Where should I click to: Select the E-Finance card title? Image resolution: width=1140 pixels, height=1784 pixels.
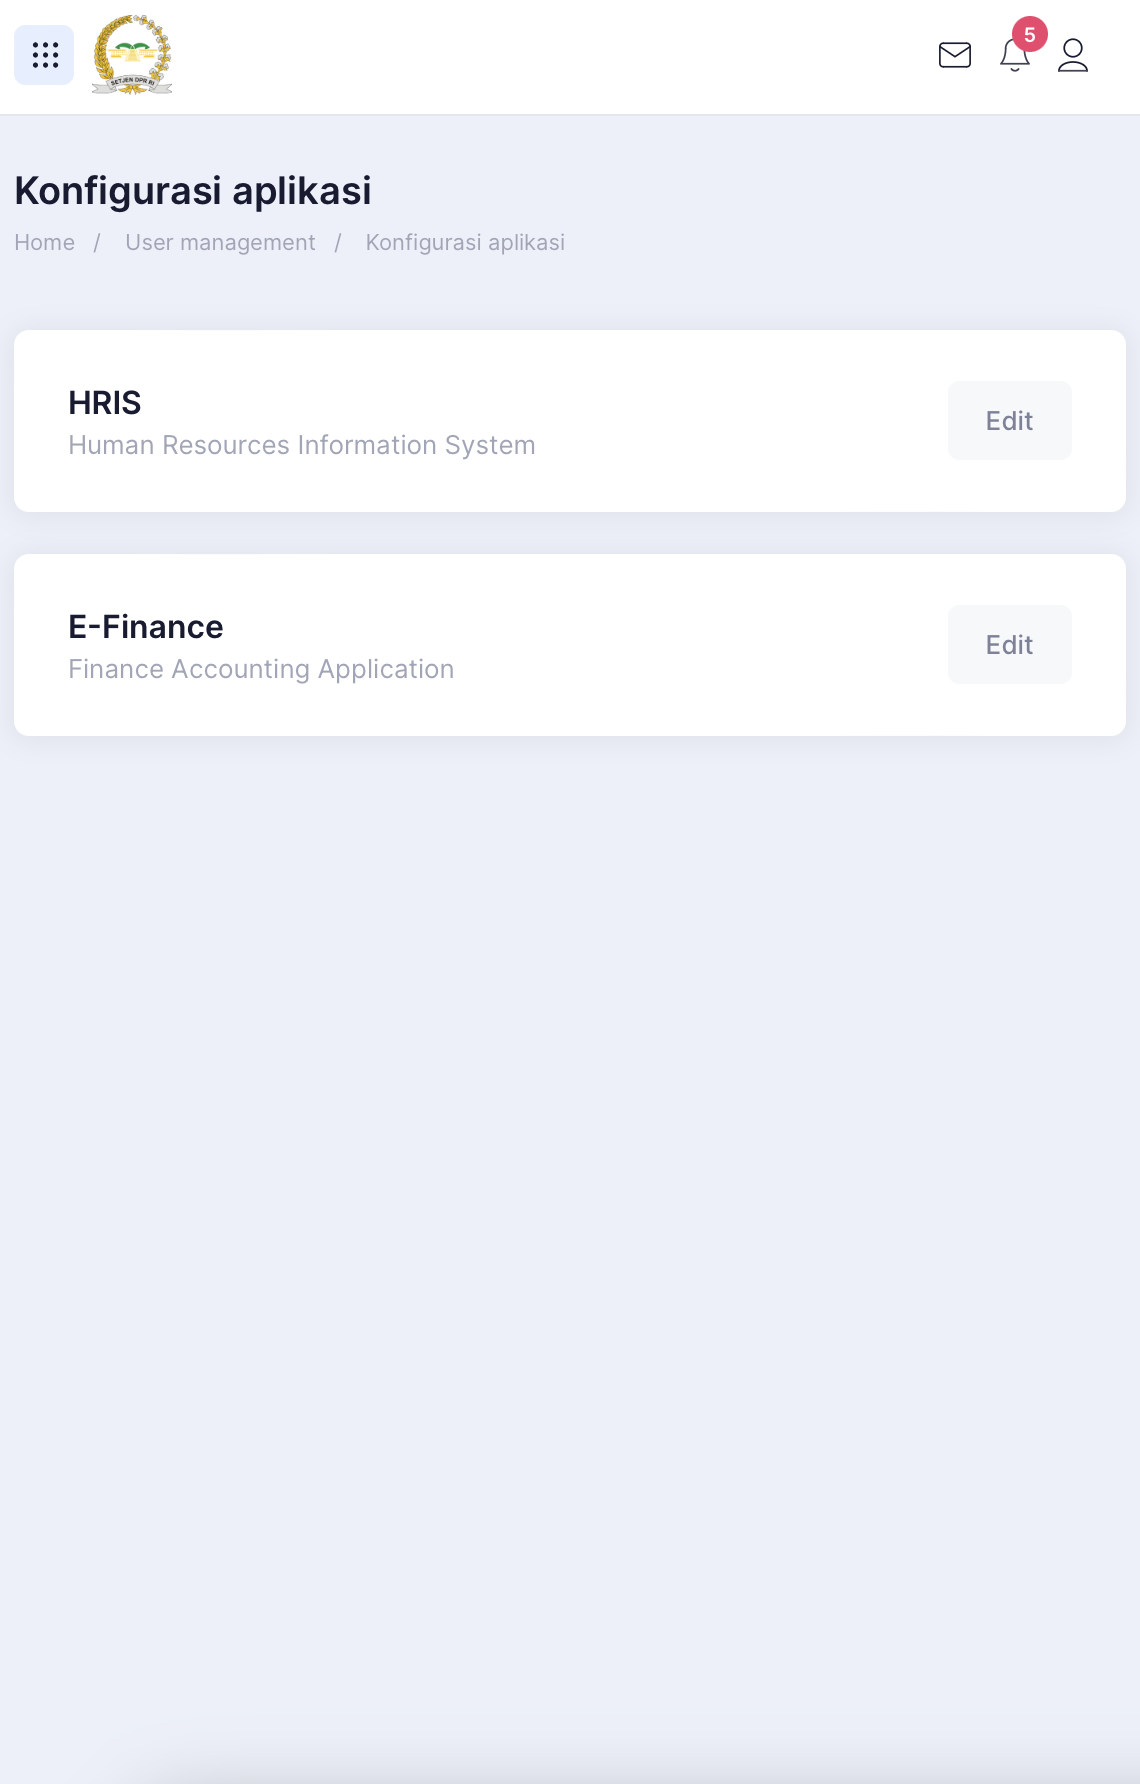146,627
